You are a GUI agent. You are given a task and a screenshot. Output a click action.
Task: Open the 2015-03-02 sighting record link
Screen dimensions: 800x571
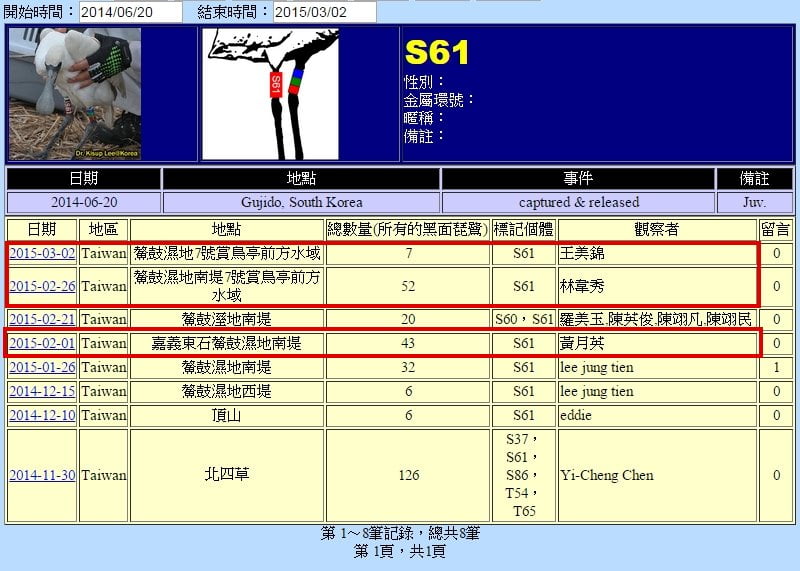(x=42, y=253)
